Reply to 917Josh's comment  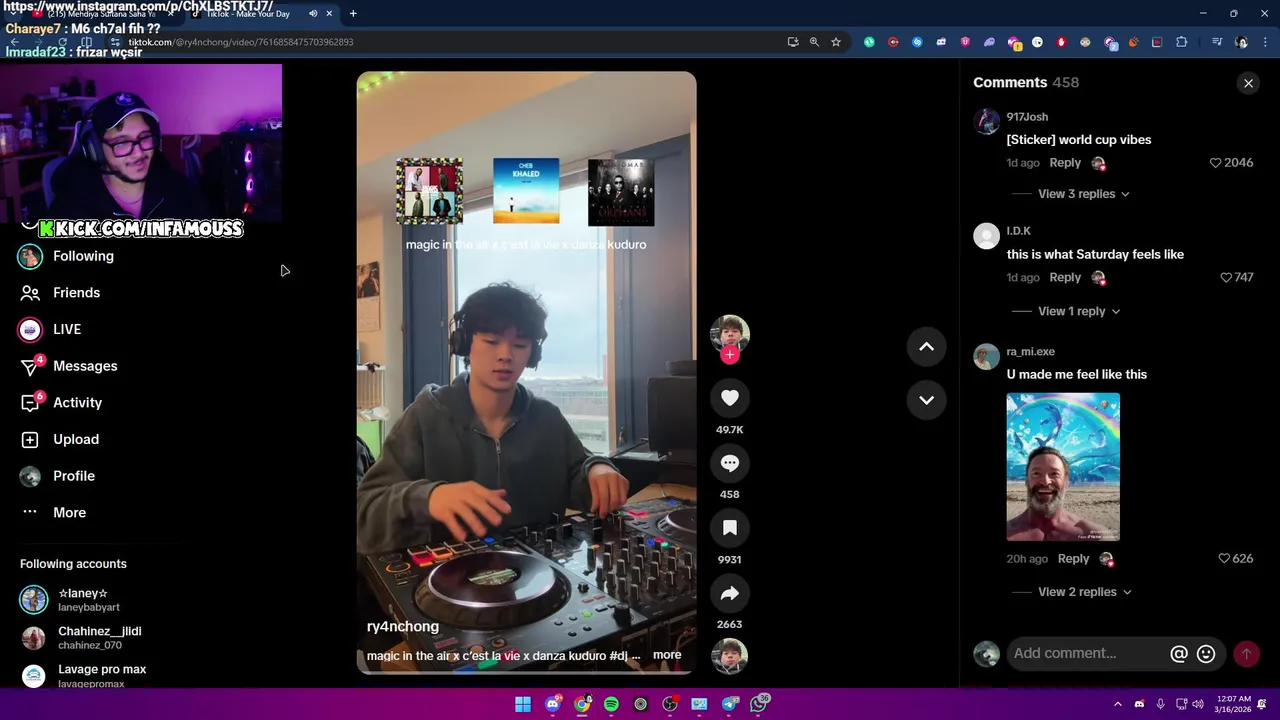point(1064,163)
